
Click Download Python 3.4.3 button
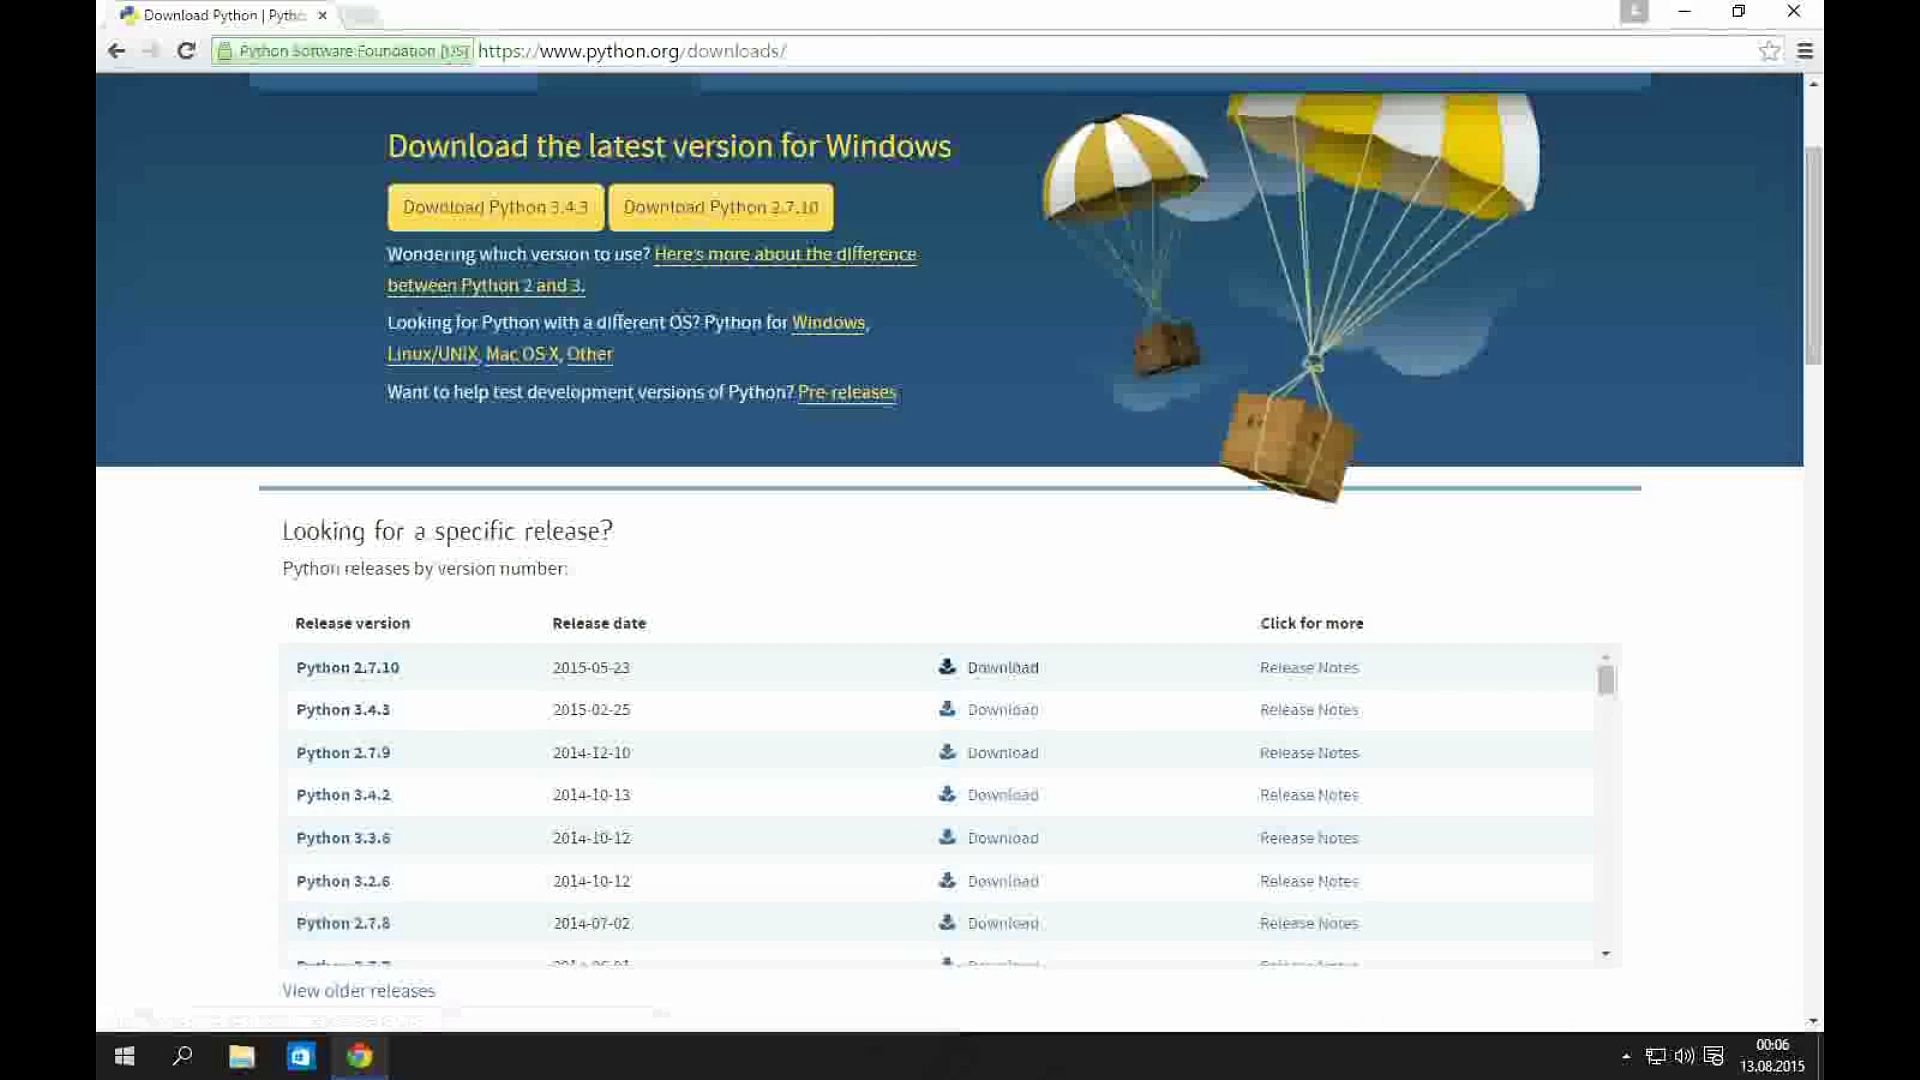coord(495,207)
